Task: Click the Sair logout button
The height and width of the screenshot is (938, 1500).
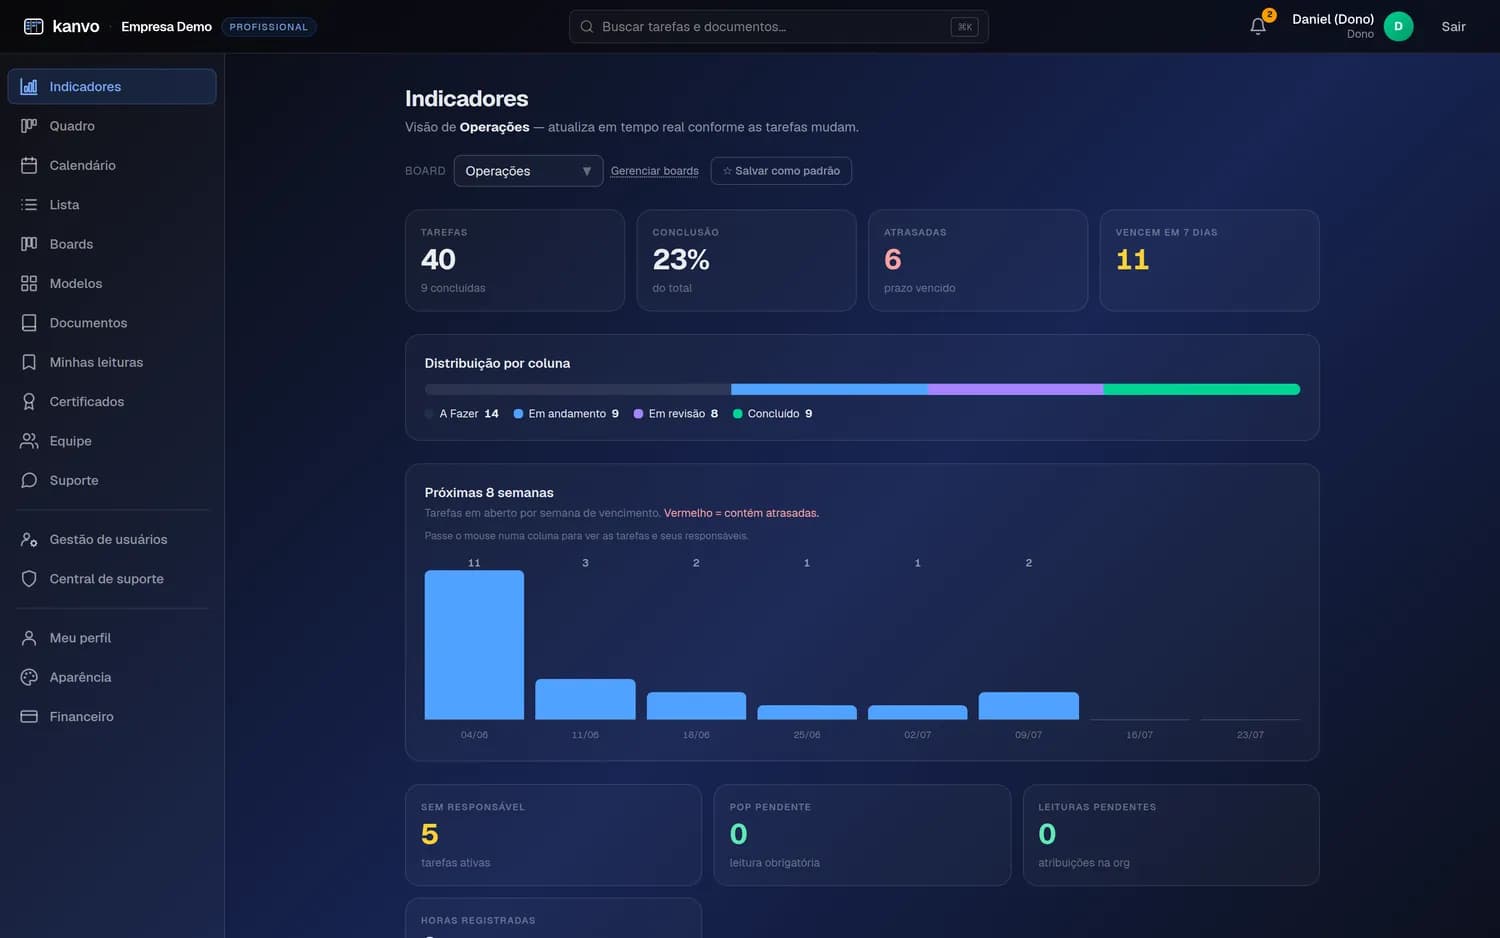Action: (x=1453, y=27)
